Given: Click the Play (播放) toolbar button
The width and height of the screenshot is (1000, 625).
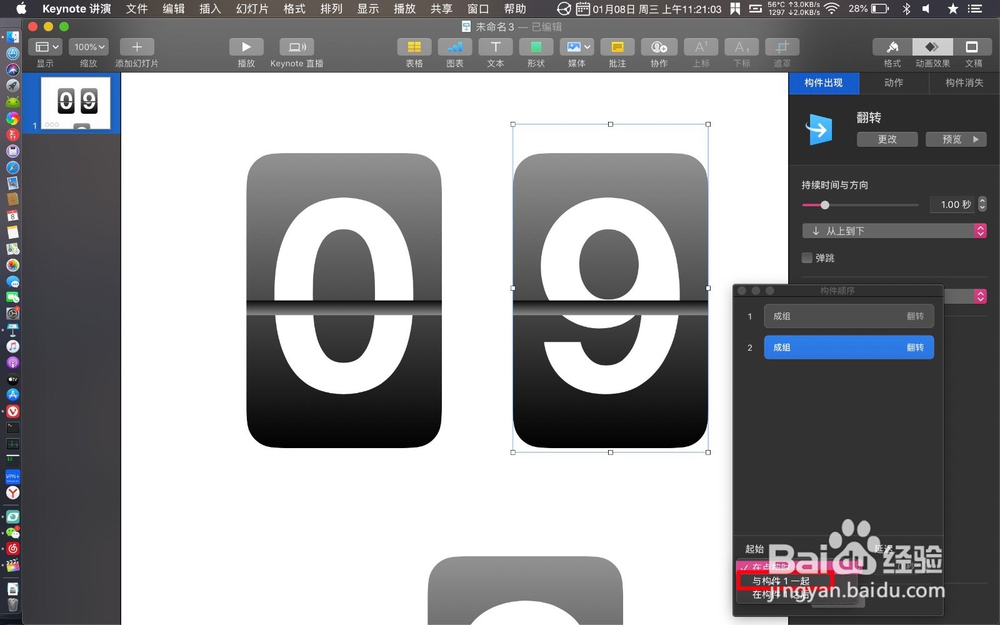Looking at the screenshot, I should click(x=246, y=47).
